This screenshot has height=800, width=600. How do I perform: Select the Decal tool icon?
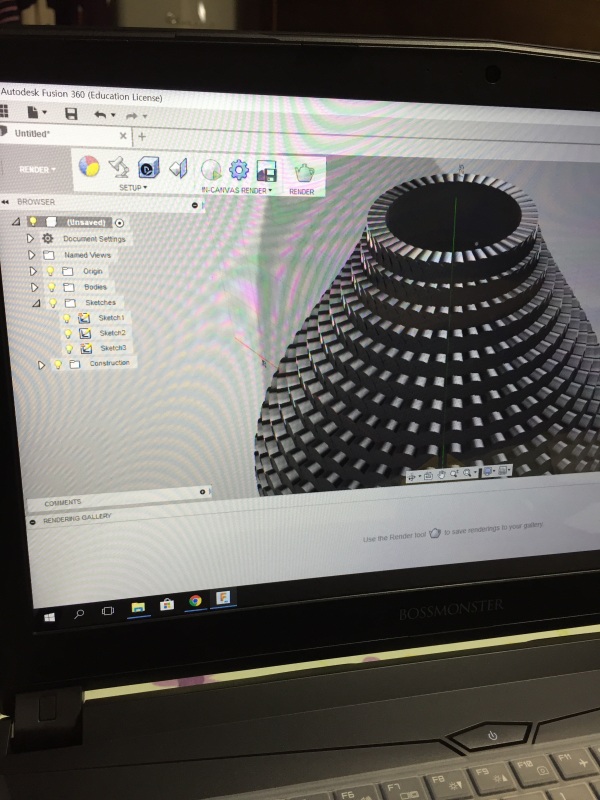pyautogui.click(x=148, y=167)
